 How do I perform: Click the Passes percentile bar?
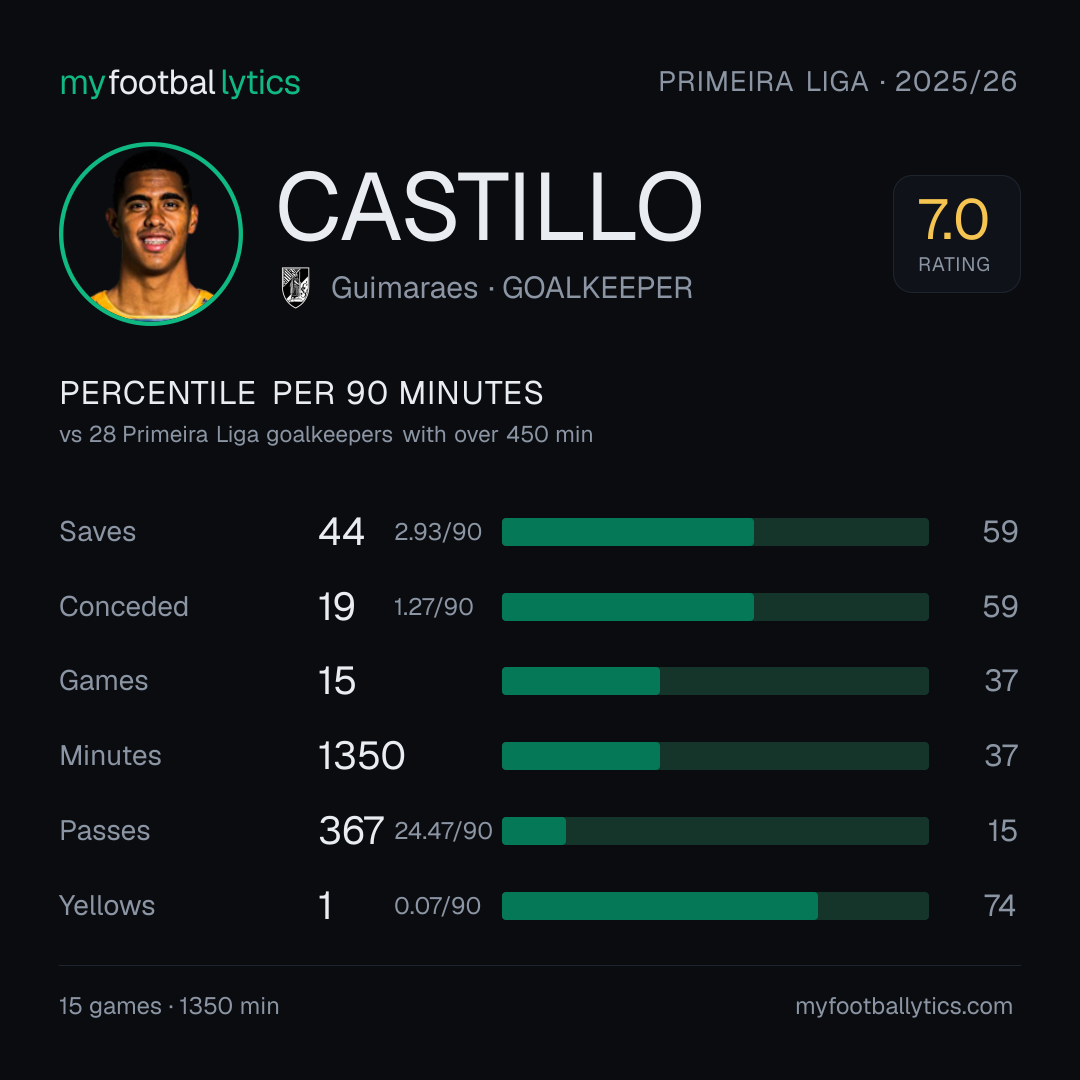(715, 831)
